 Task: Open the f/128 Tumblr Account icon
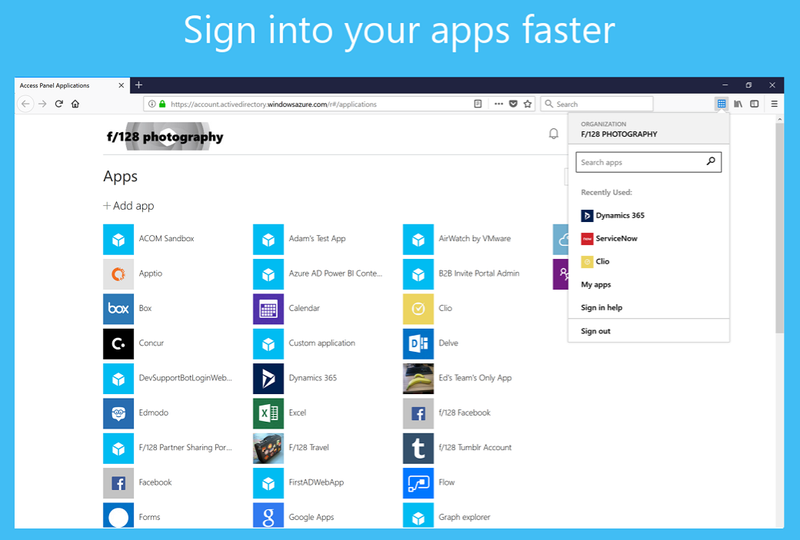pyautogui.click(x=418, y=448)
